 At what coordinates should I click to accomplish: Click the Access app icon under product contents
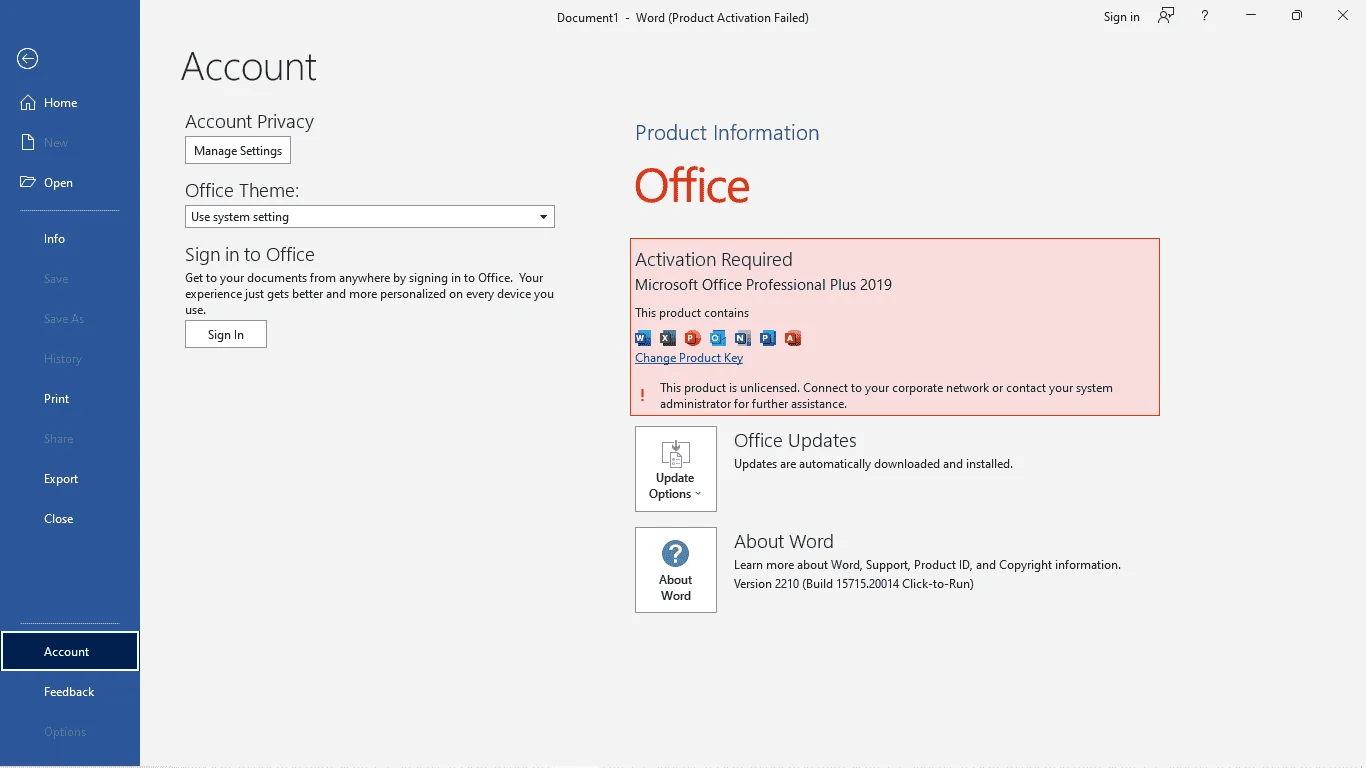click(x=793, y=338)
